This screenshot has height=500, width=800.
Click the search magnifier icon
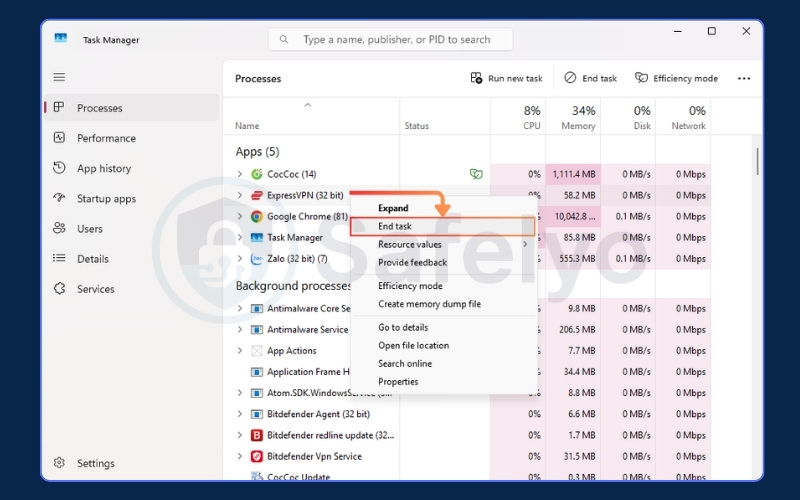(x=284, y=39)
